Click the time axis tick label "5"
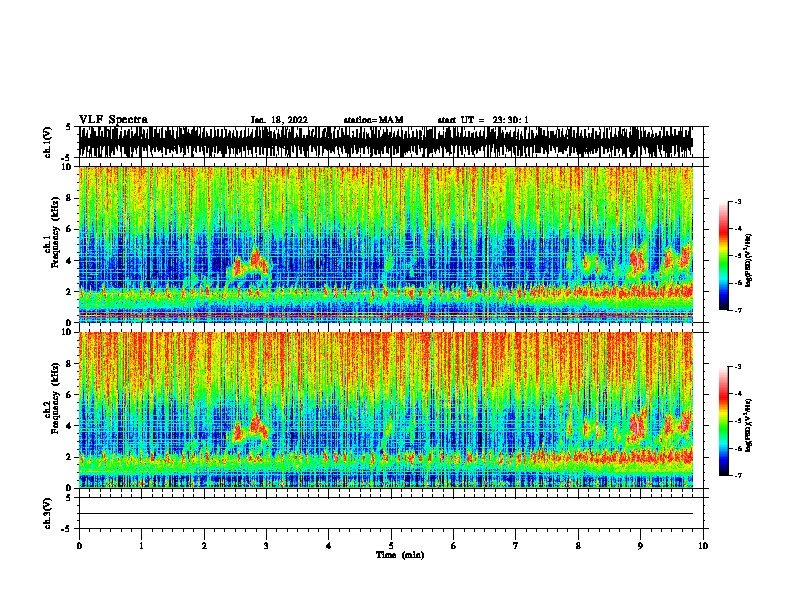This screenshot has height=612, width=792. [x=391, y=546]
